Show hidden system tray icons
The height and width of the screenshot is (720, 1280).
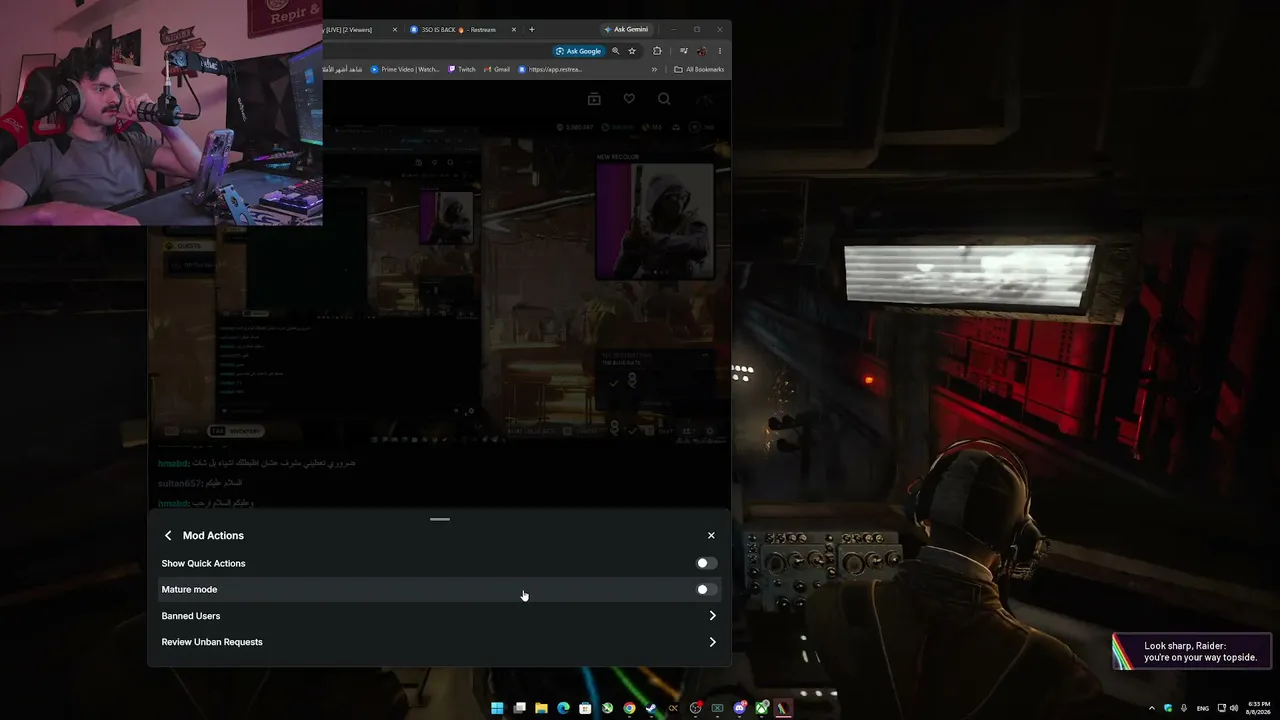pyautogui.click(x=1151, y=708)
